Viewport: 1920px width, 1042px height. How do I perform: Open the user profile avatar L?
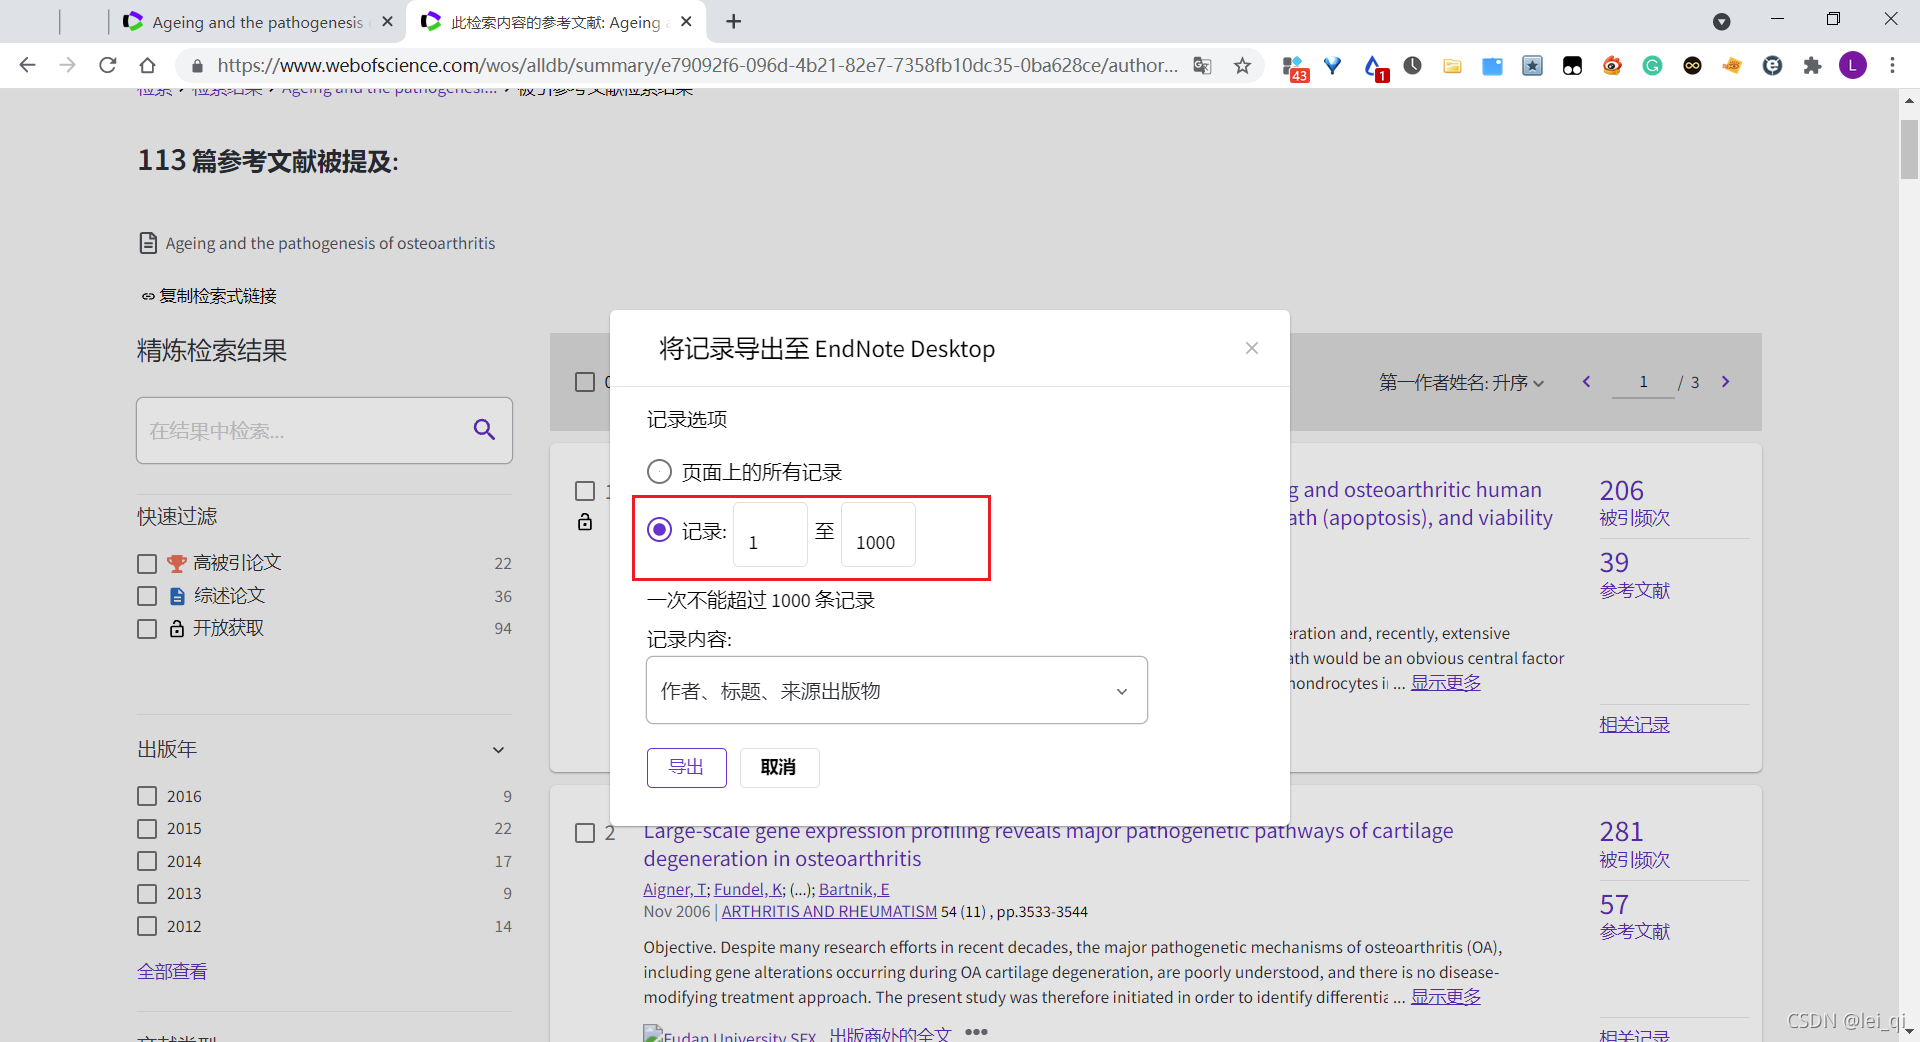[x=1852, y=65]
